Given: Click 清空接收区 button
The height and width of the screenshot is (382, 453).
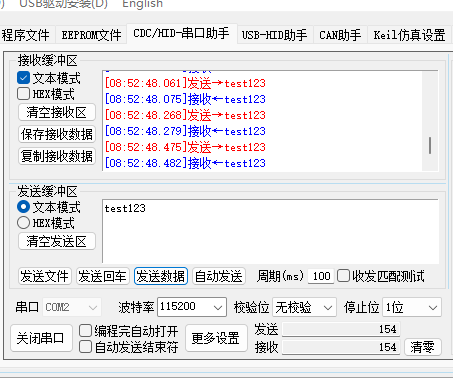Looking at the screenshot, I should [57, 112].
